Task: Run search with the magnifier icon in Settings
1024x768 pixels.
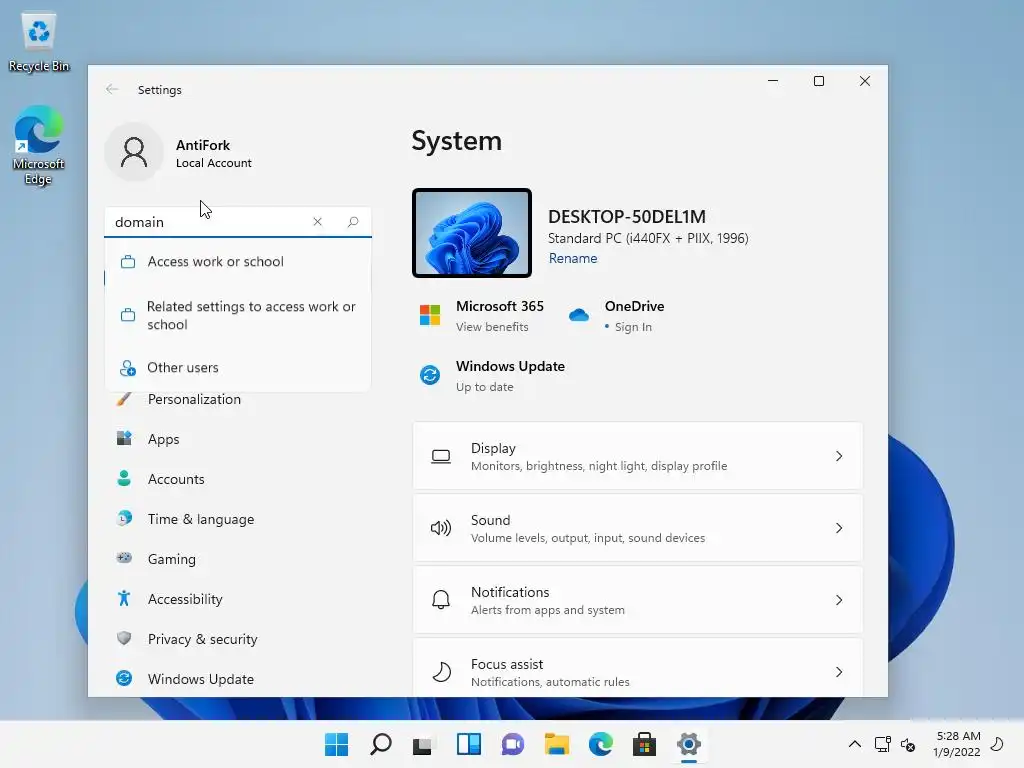Action: pos(353,222)
